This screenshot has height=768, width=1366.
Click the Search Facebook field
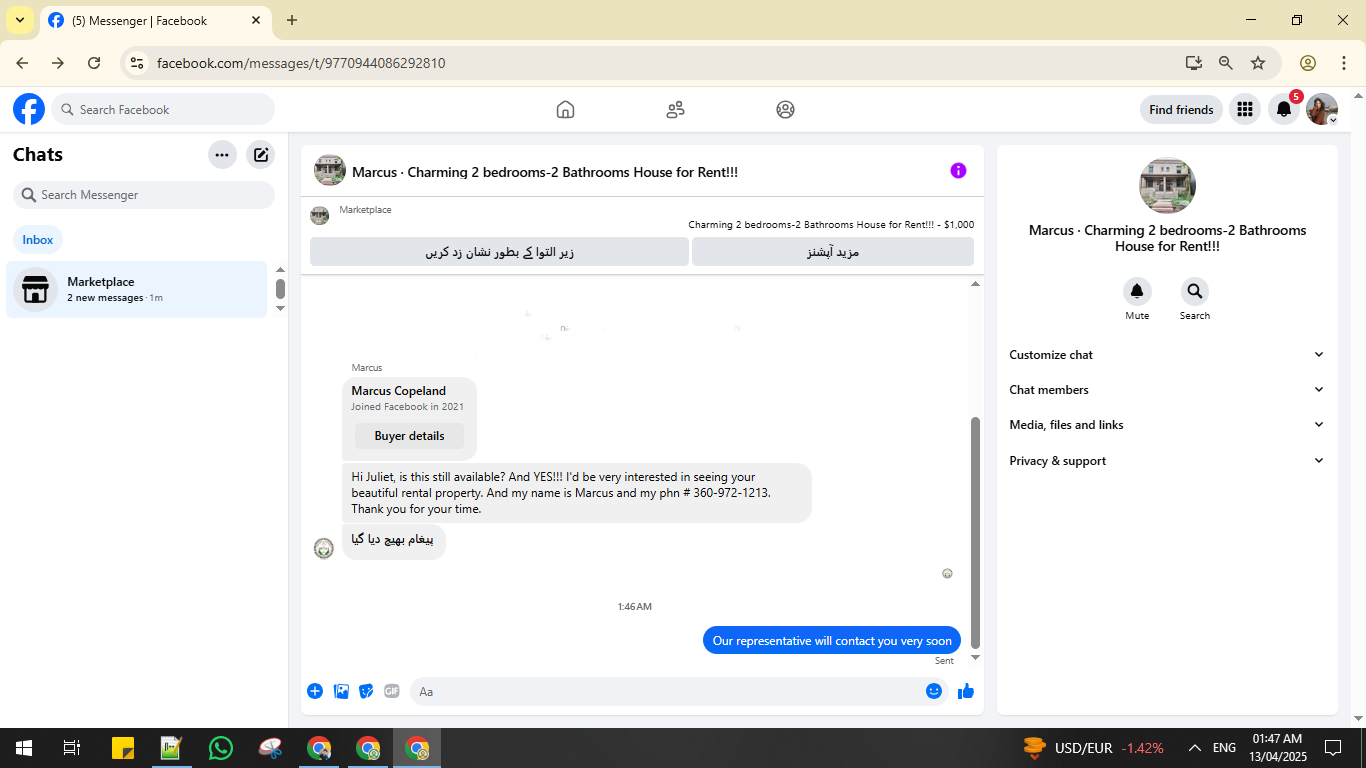[x=163, y=109]
